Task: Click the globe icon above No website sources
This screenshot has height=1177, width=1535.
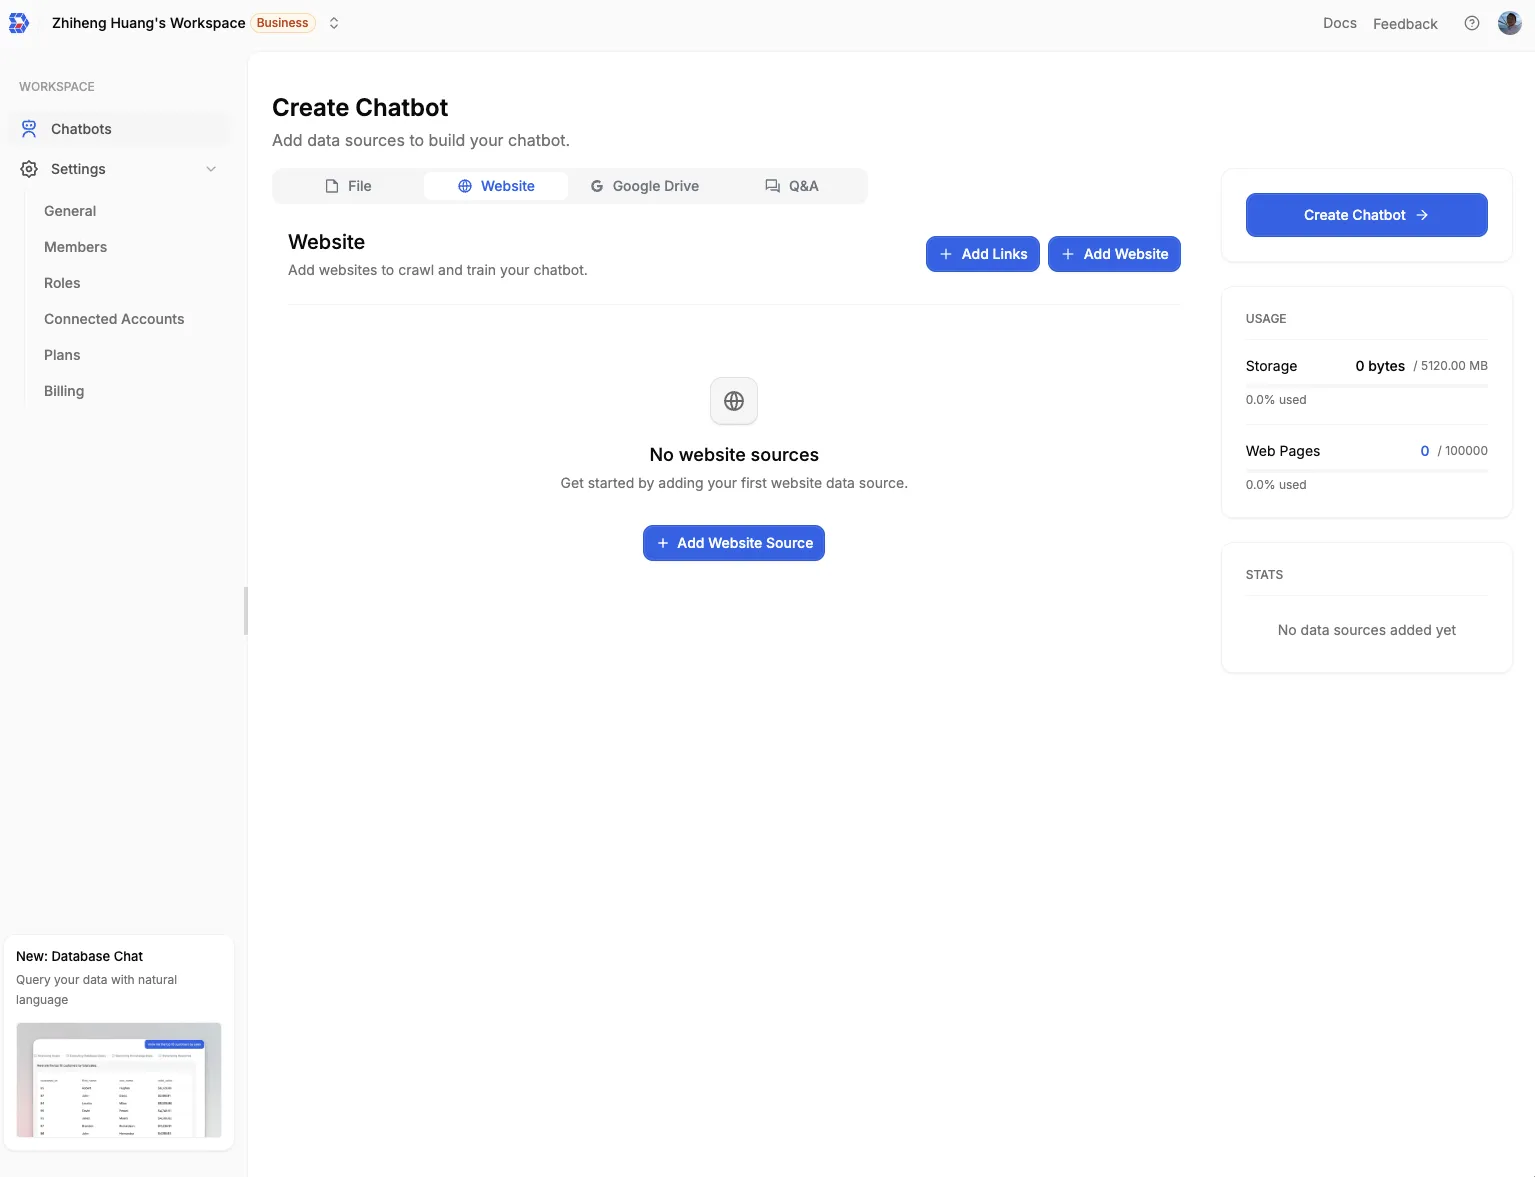Action: [733, 400]
